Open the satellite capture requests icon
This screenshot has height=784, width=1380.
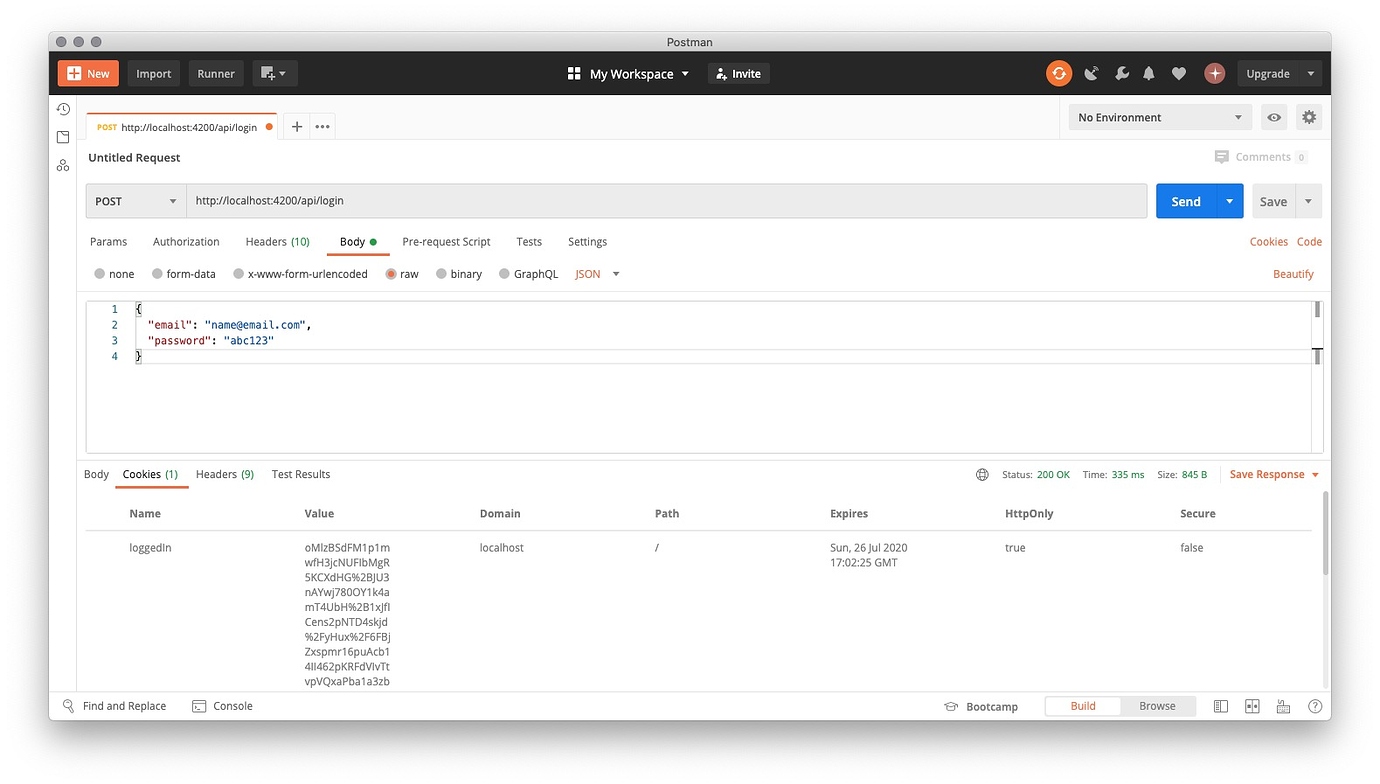tap(1091, 73)
